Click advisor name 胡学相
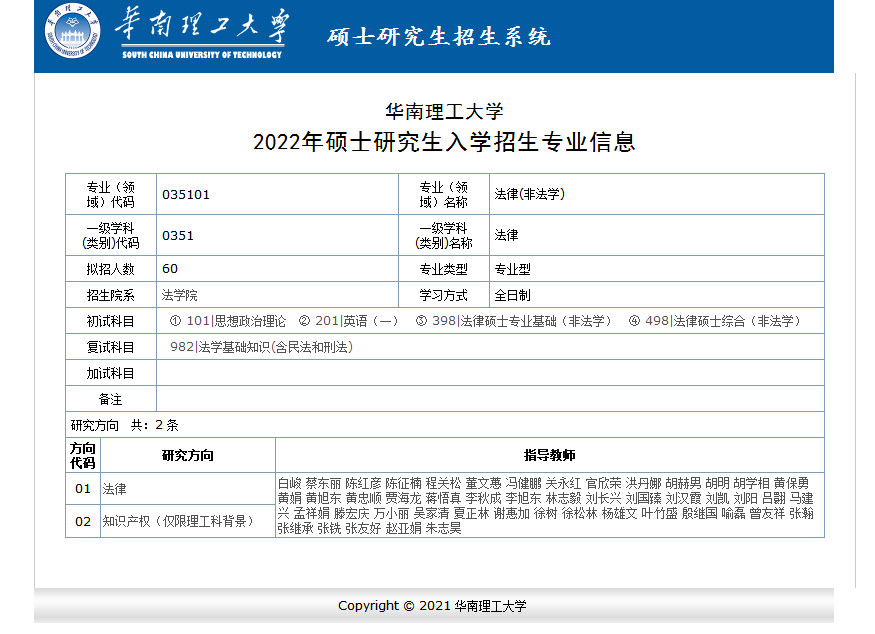The height and width of the screenshot is (634, 875). click(752, 483)
